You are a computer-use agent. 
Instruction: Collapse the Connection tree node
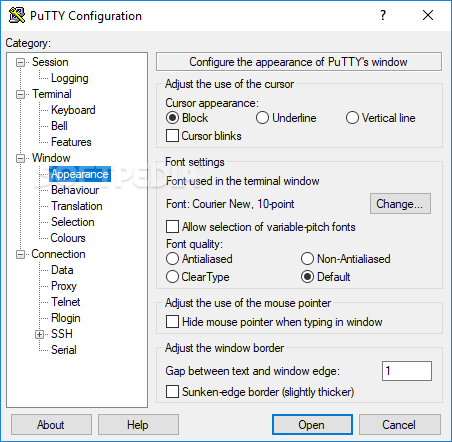(21, 255)
